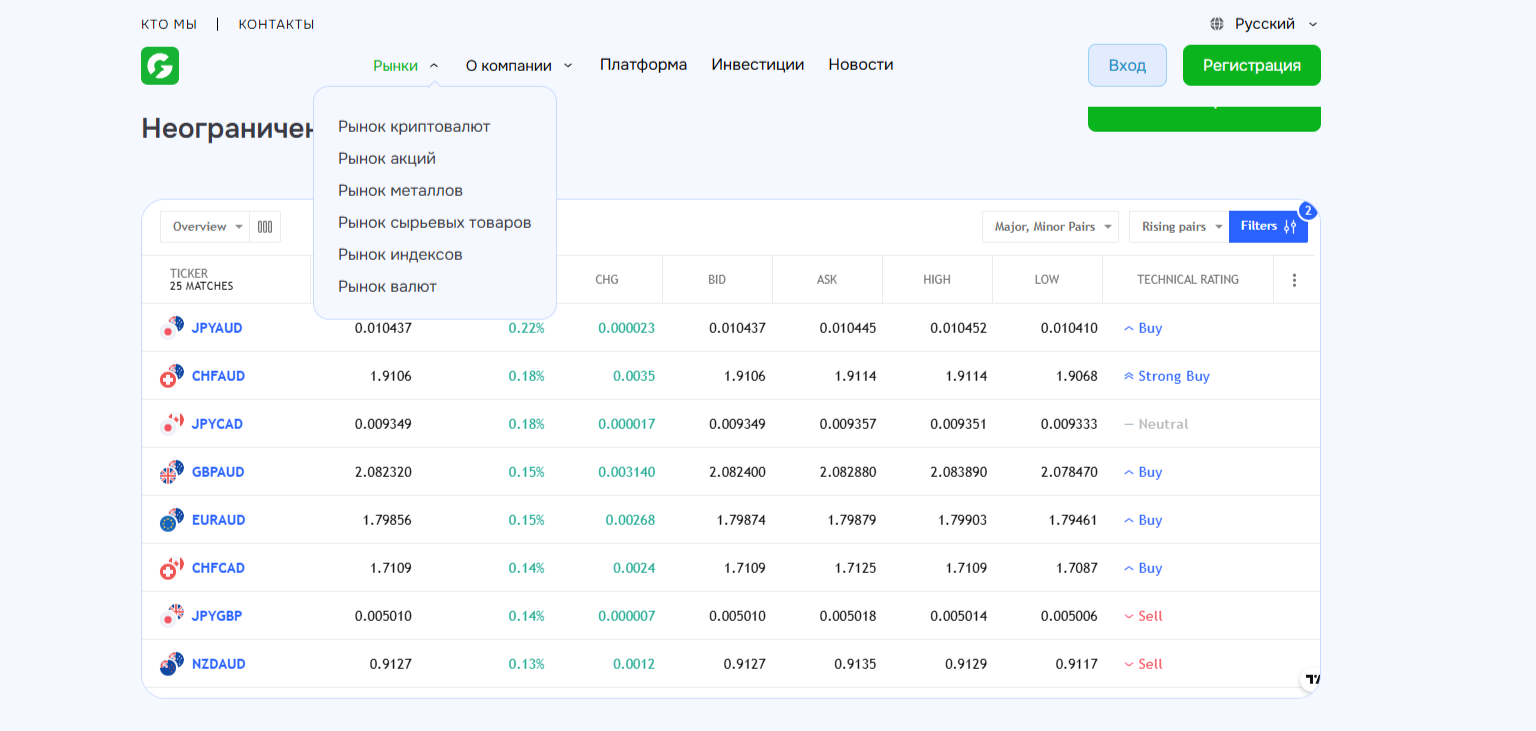This screenshot has height=731, width=1536.
Task: Open the blue Filters button
Action: [x=1268, y=227]
